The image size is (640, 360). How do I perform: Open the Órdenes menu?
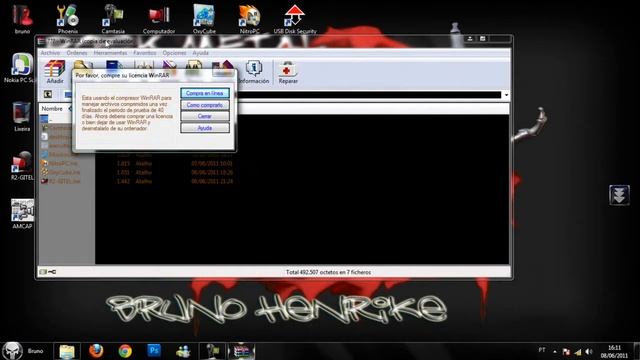(77, 53)
